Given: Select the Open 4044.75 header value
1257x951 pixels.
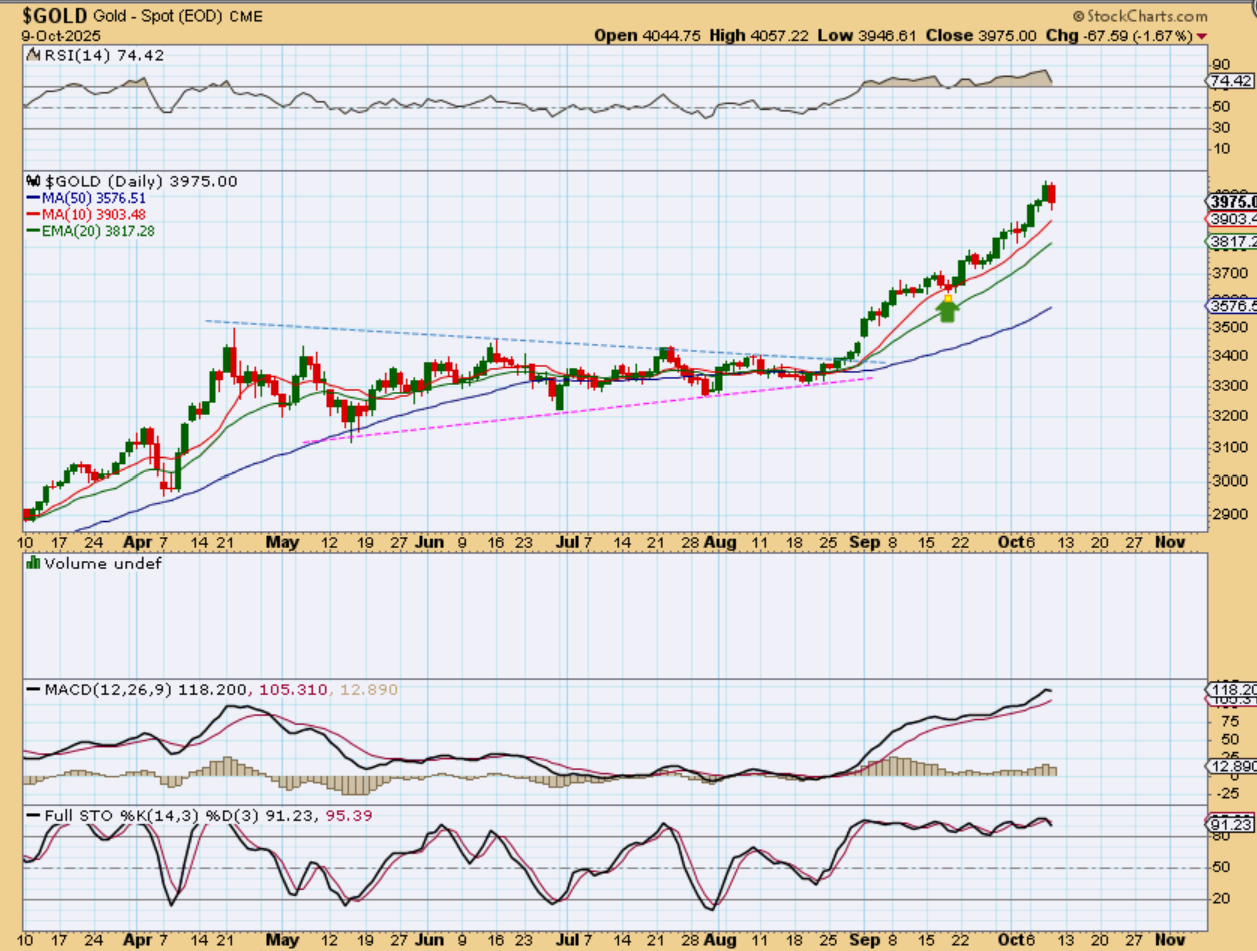Looking at the screenshot, I should [x=648, y=36].
